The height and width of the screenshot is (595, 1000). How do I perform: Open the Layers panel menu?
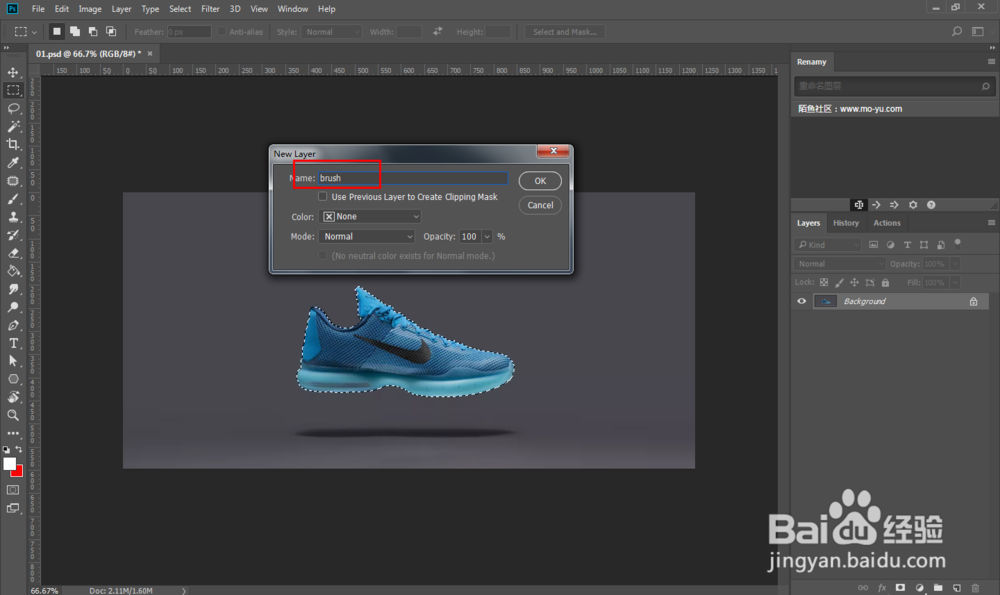click(x=991, y=223)
